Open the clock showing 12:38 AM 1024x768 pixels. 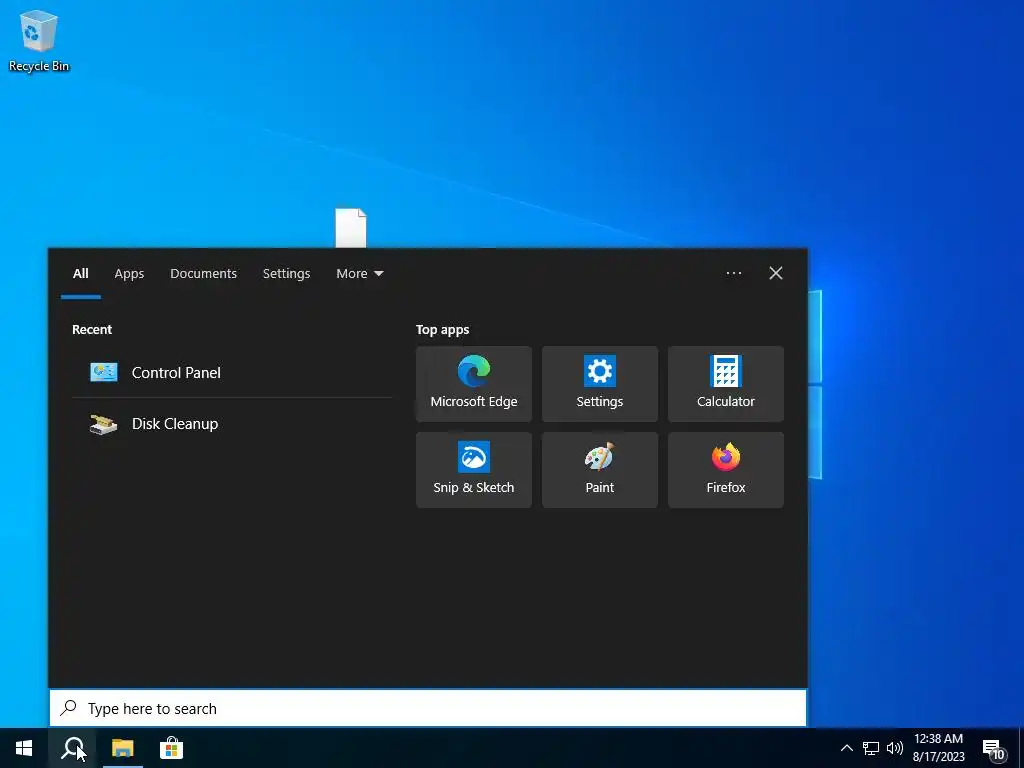938,748
